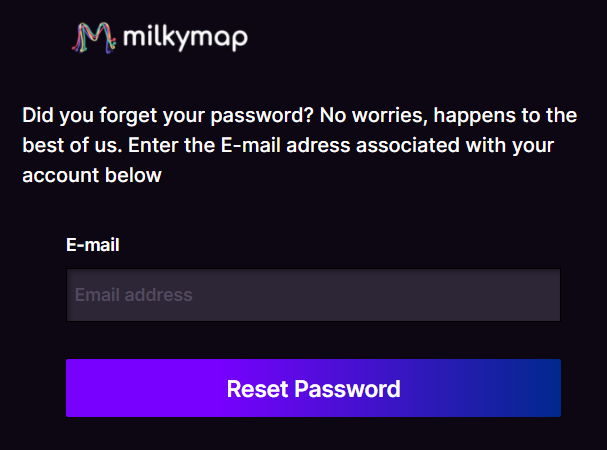Click the word "Password" on the purple button

click(x=347, y=389)
